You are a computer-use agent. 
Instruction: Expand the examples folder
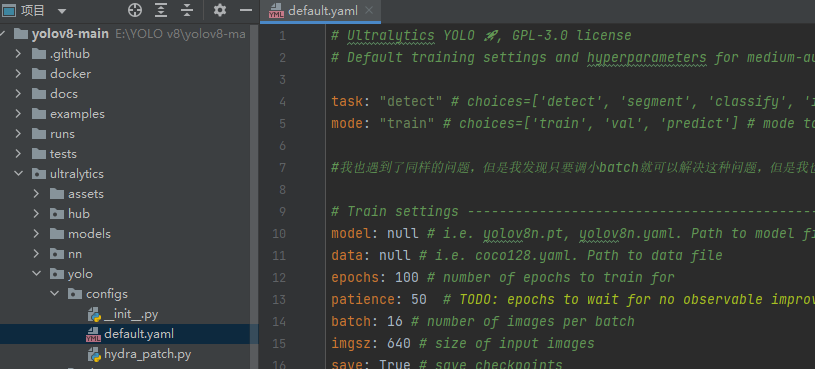pyautogui.click(x=18, y=114)
